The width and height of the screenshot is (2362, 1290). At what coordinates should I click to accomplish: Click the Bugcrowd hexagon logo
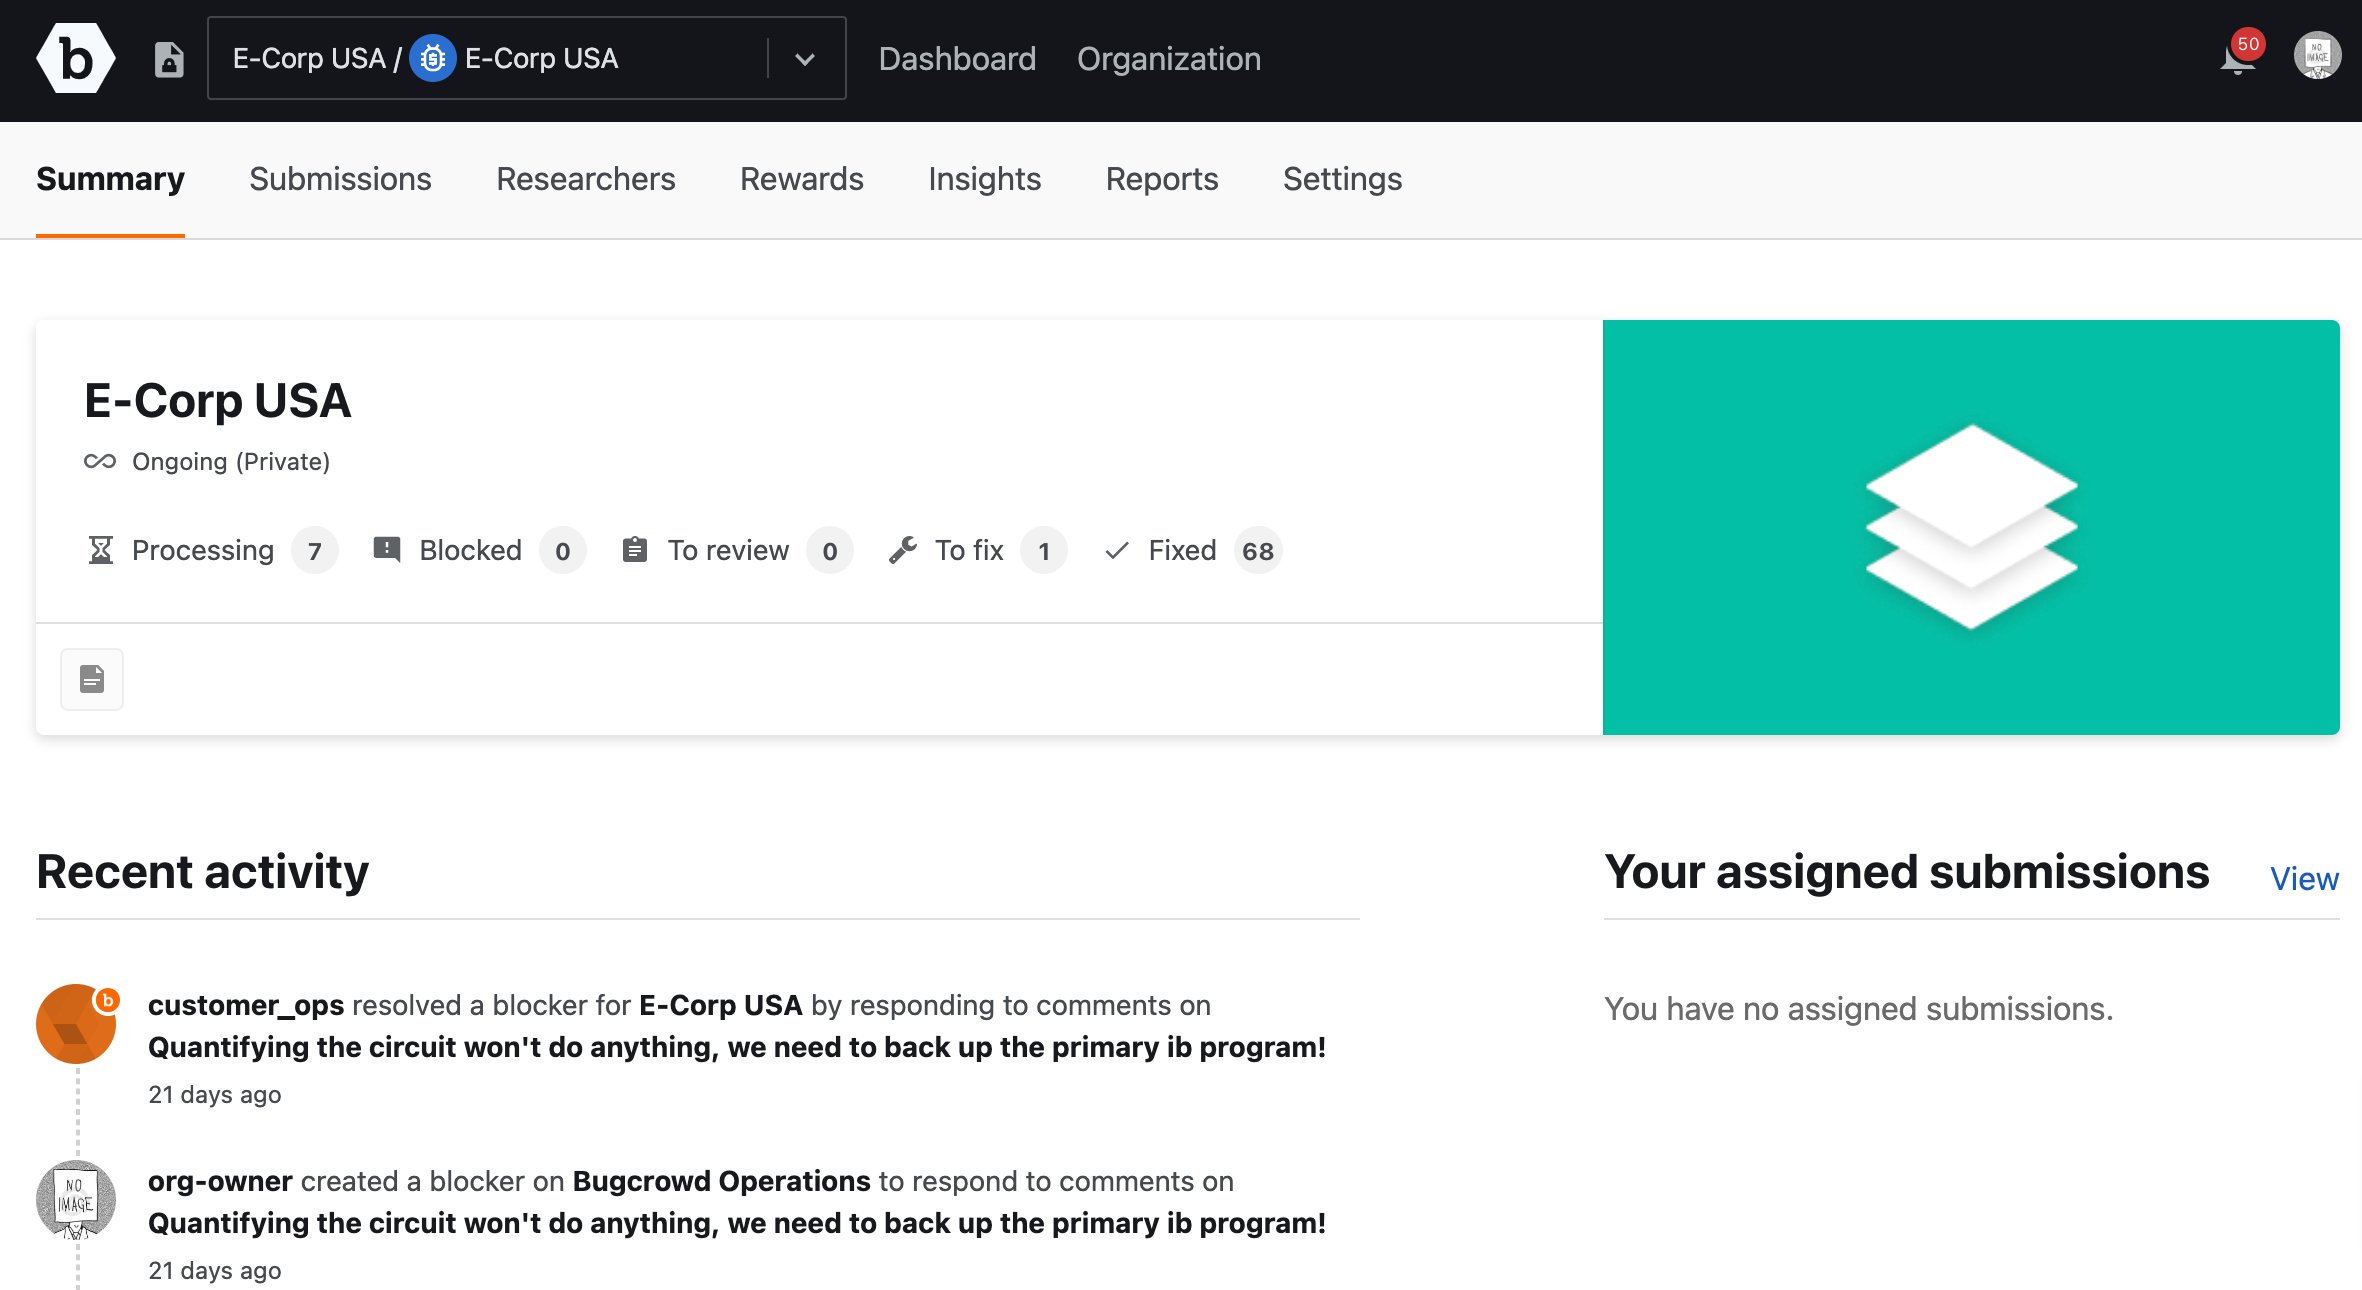[x=76, y=59]
